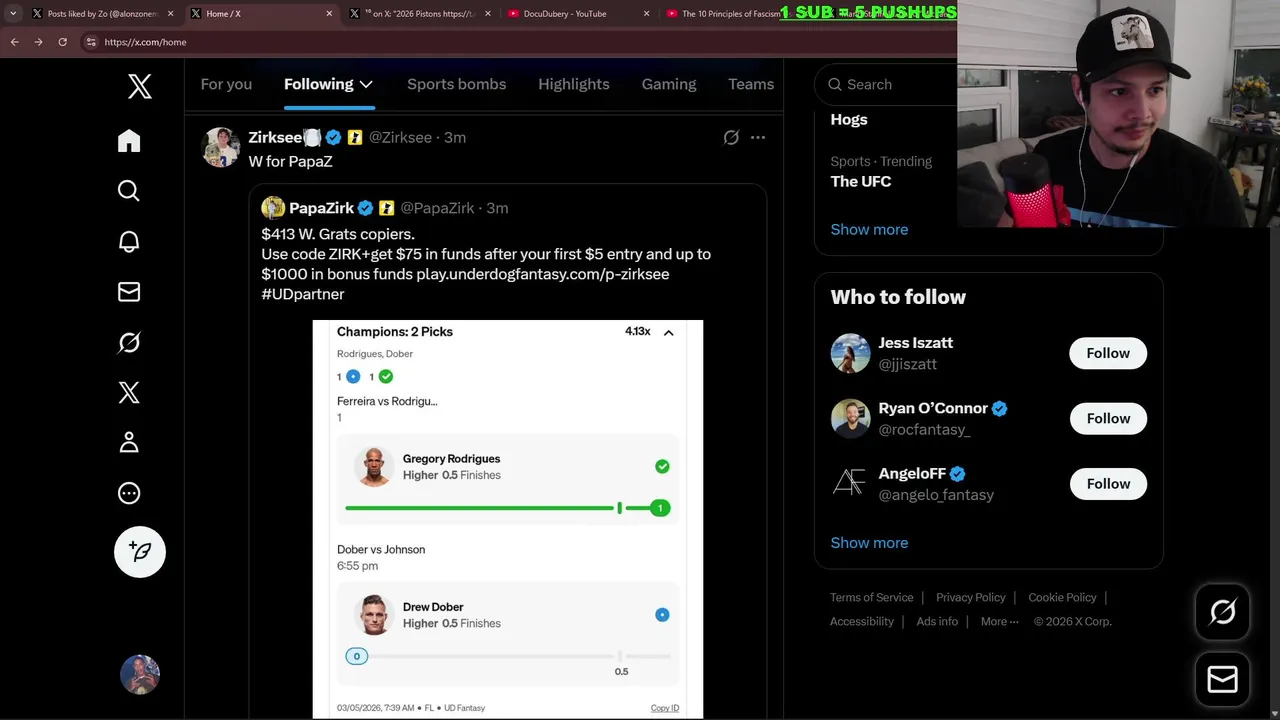Click Gregory Rodrigues green progress bar
Screen dimensions: 1280x720
coord(508,508)
